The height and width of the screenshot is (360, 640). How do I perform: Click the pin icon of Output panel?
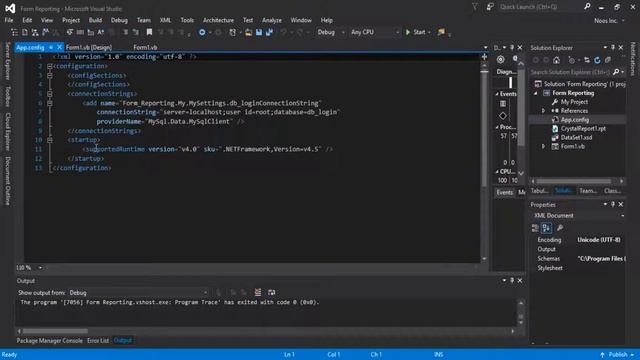click(512, 281)
